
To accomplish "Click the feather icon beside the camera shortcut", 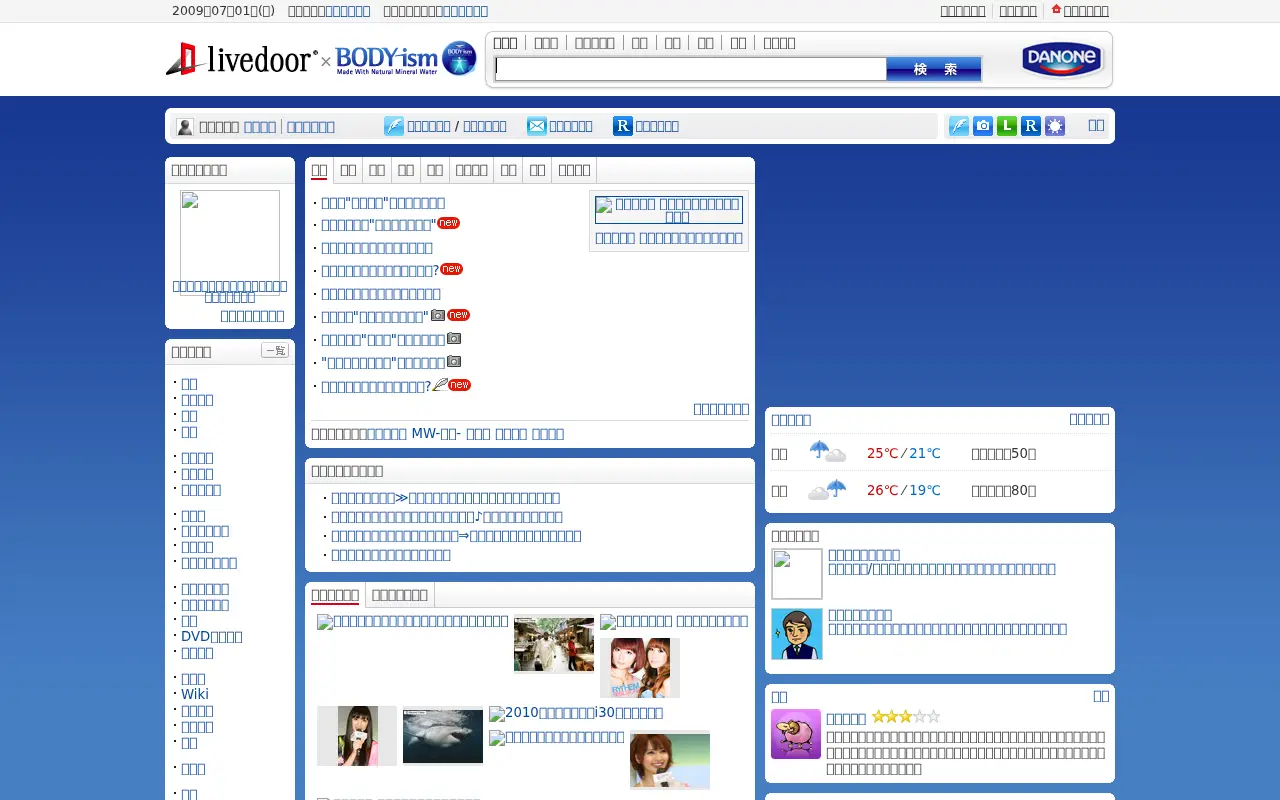I will pos(959,126).
